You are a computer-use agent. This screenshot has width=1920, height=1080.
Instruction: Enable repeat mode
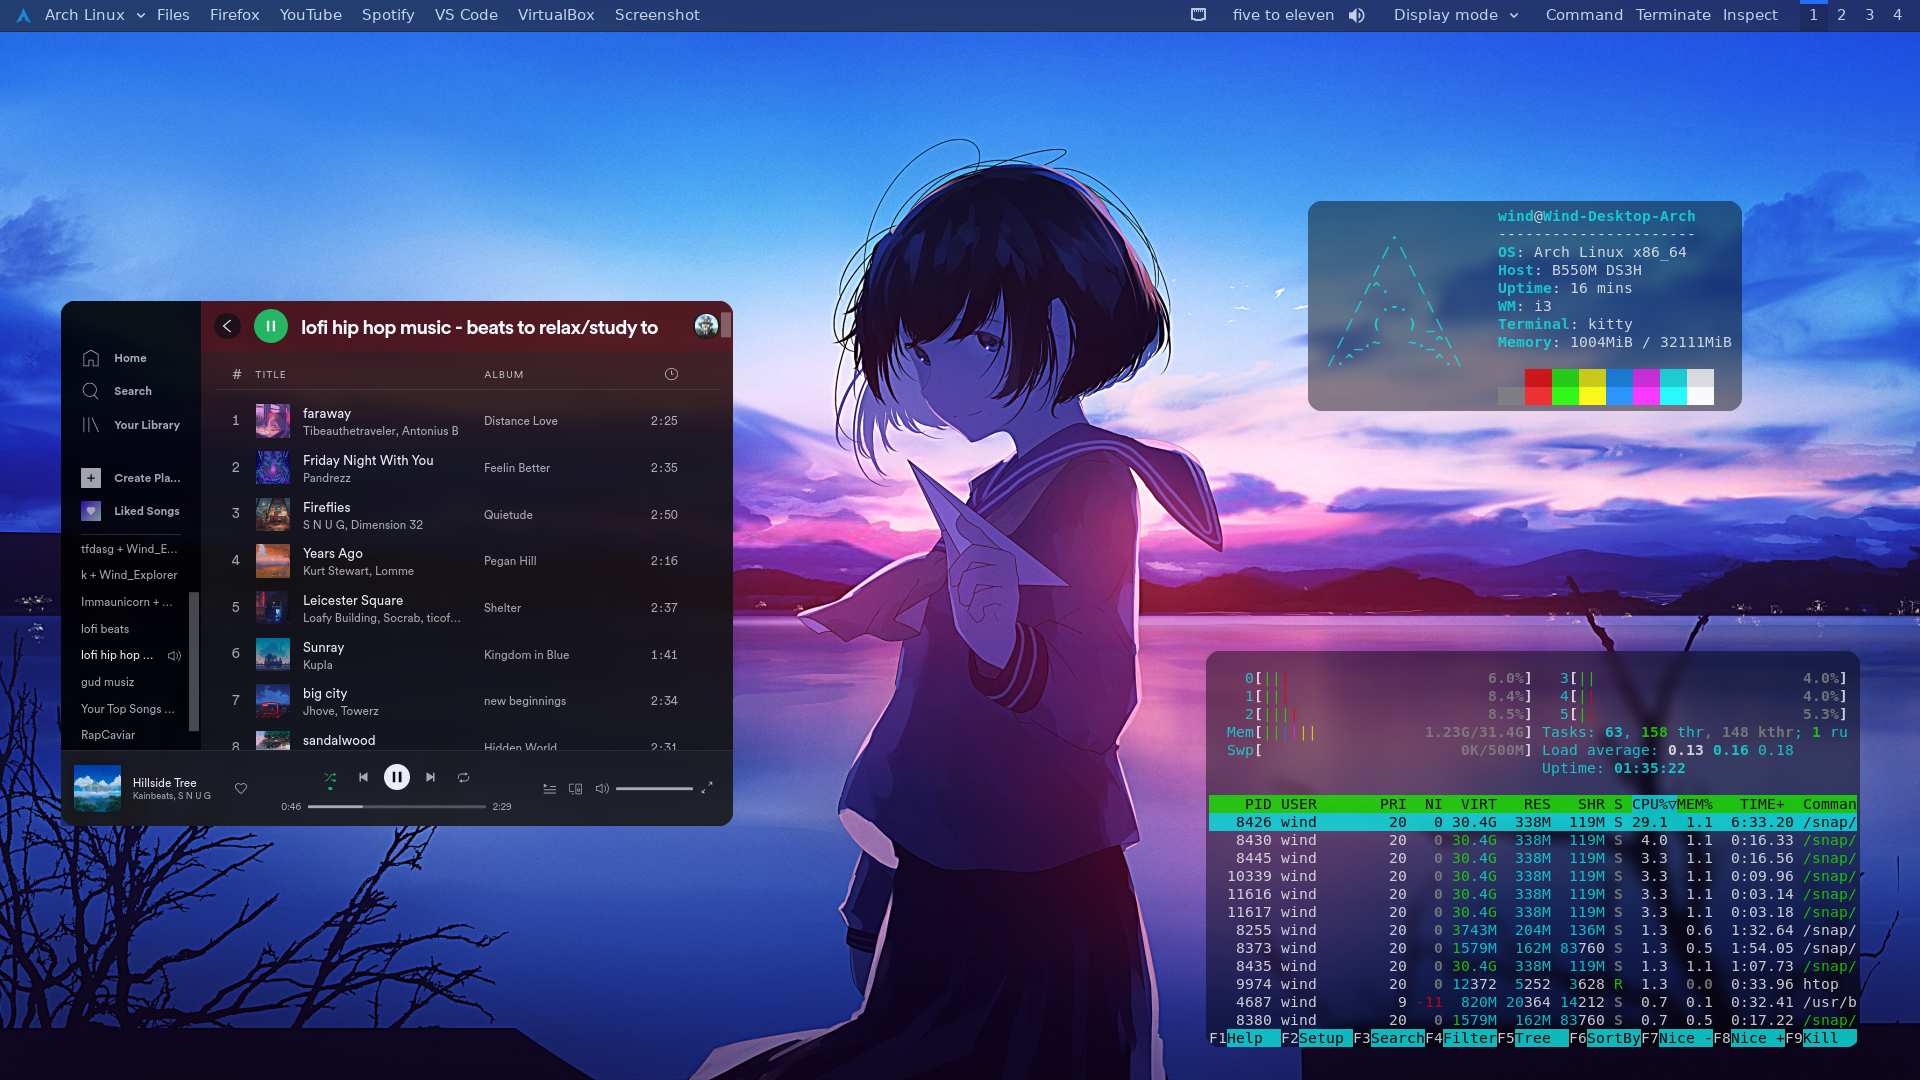click(464, 777)
